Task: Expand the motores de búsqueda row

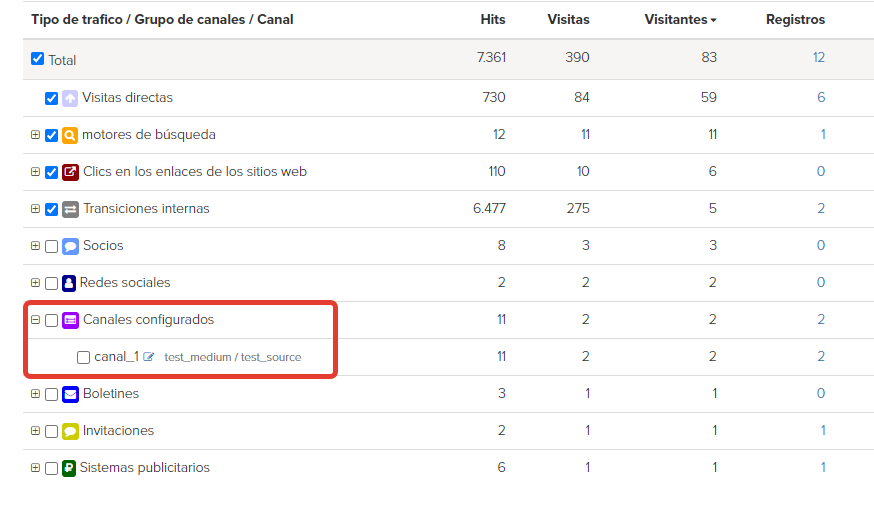Action: [35, 135]
